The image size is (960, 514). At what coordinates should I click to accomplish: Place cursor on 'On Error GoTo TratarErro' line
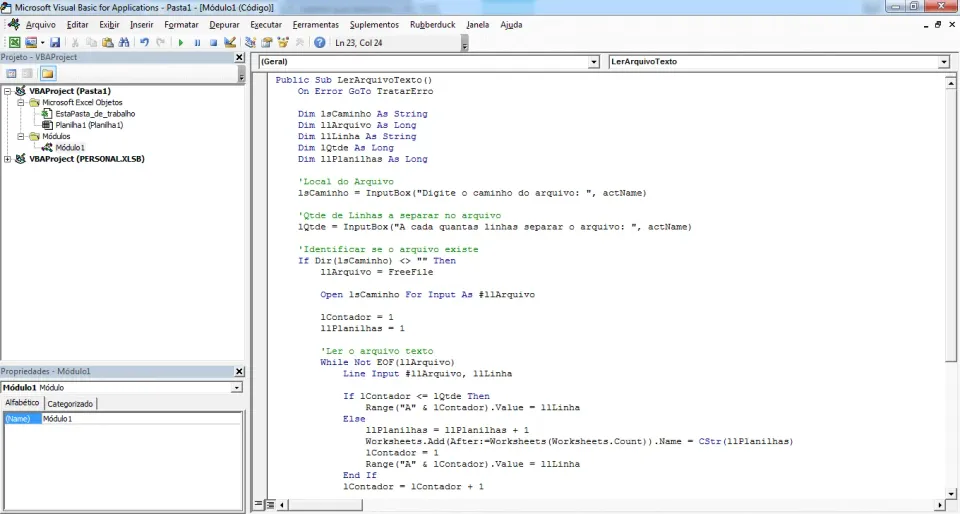coord(365,91)
